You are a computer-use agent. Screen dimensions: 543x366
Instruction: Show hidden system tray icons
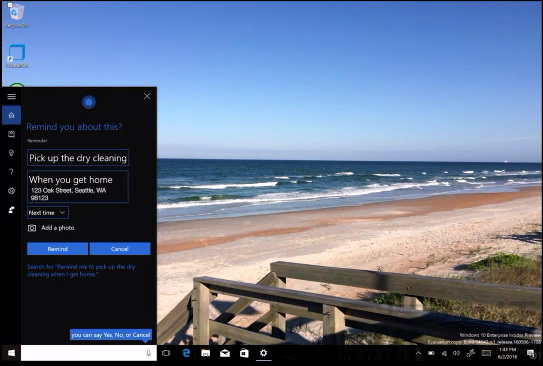418,353
